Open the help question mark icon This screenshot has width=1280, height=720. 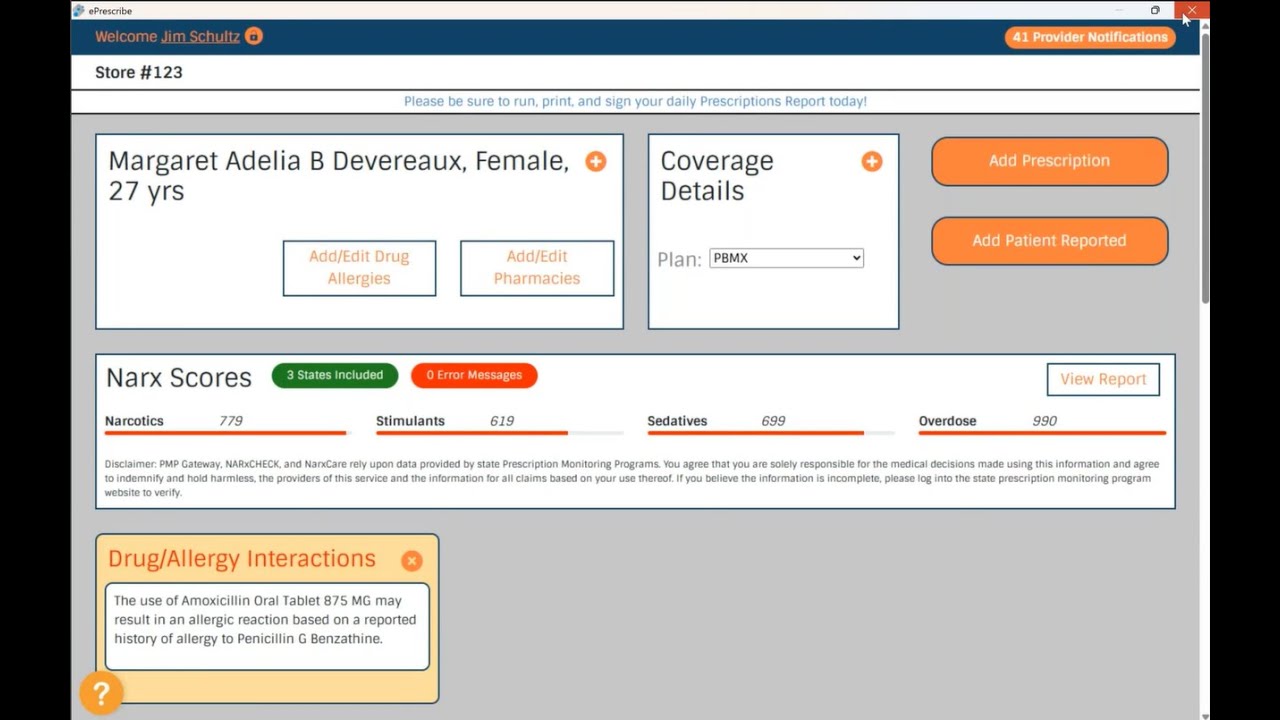point(101,692)
